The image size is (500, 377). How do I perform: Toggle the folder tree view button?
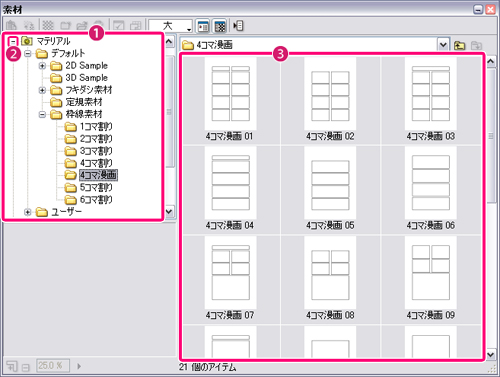coord(203,26)
